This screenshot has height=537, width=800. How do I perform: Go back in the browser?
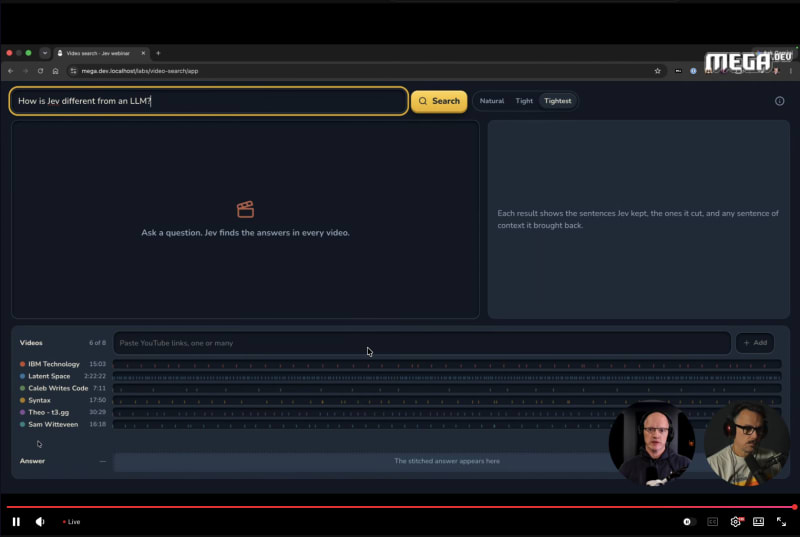[11, 71]
